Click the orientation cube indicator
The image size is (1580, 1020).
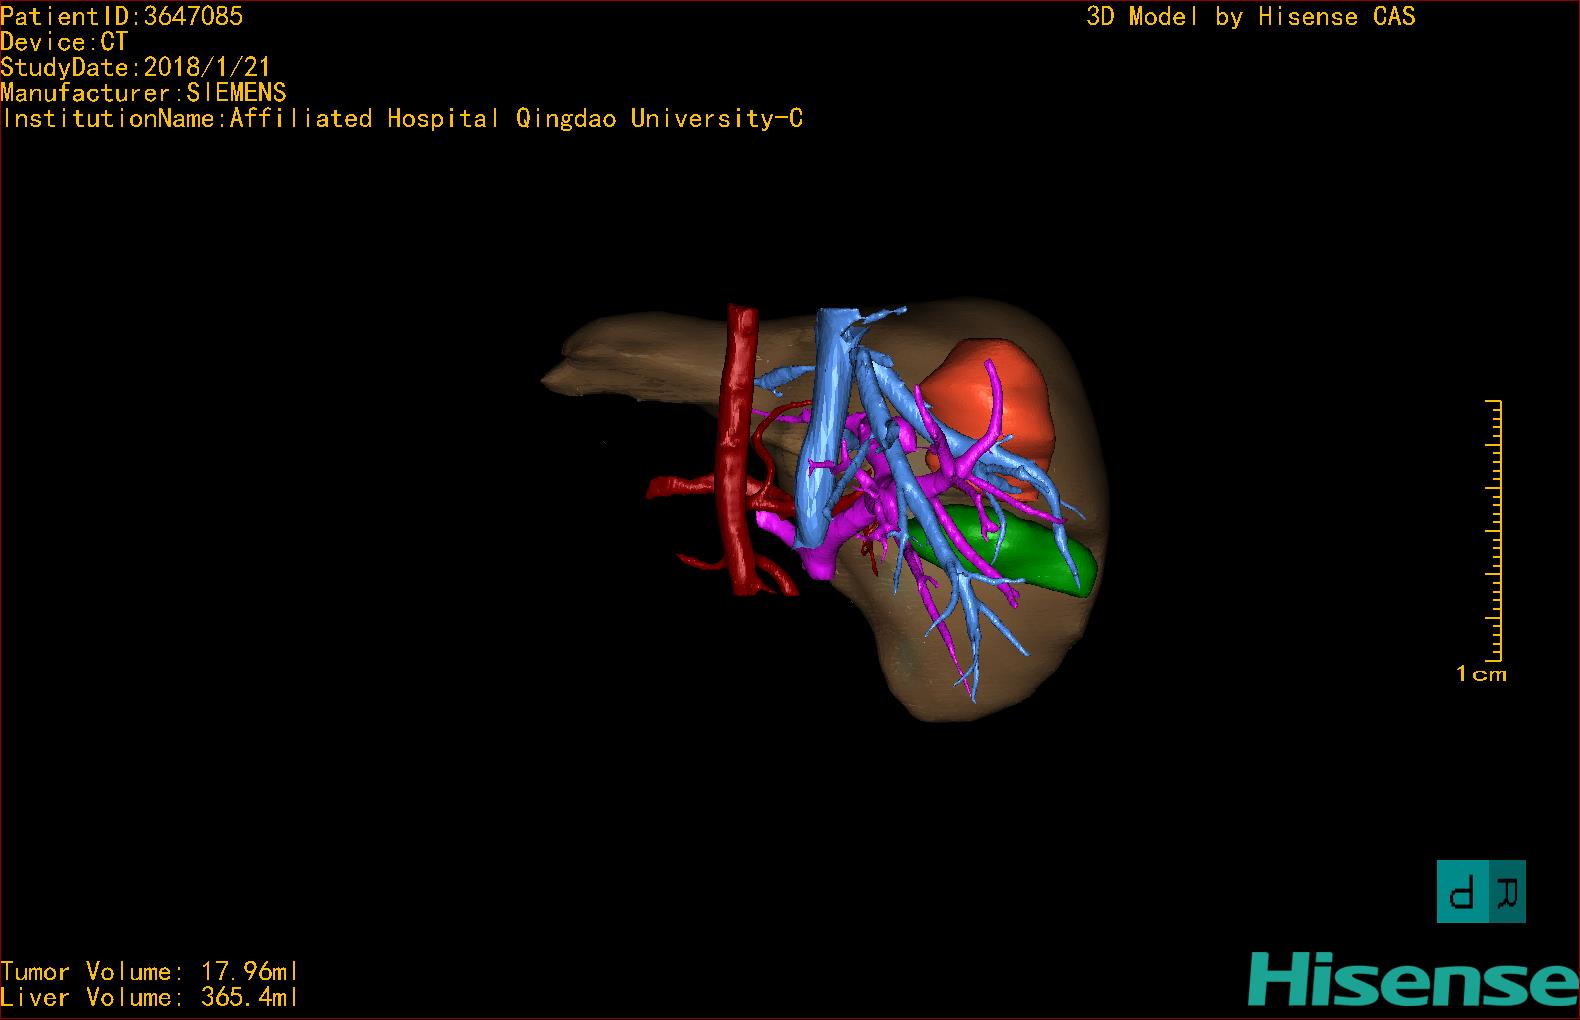tap(1481, 891)
